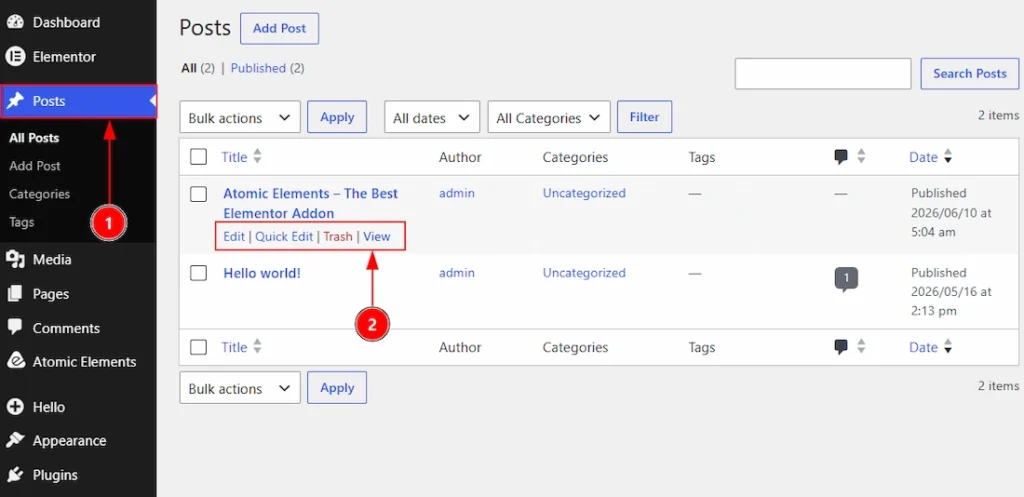The height and width of the screenshot is (497, 1024).
Task: Click Quick Edit link under Atomic Elements post
Action: [x=284, y=236]
